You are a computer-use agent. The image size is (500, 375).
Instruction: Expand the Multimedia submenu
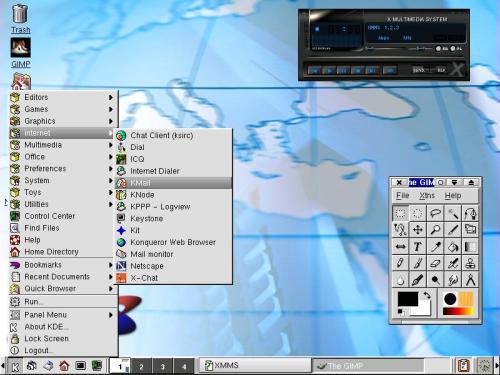(x=63, y=145)
